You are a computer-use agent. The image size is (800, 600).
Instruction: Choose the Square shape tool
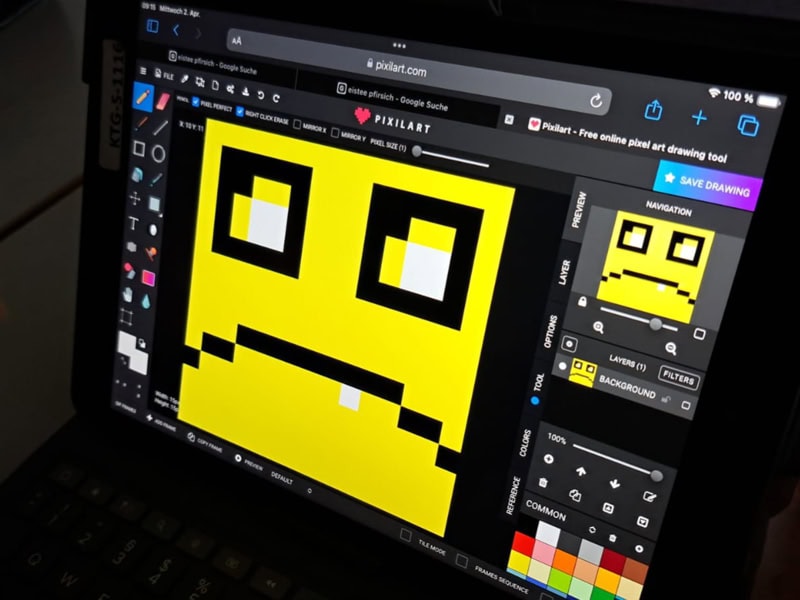click(139, 150)
